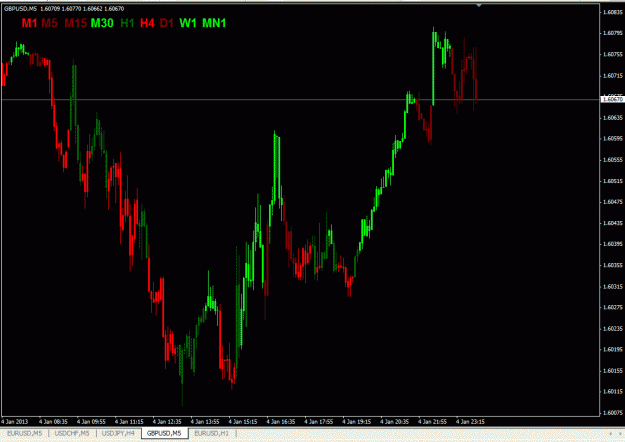Click the 1.60195 price axis label
This screenshot has width=625, height=442.
click(x=613, y=350)
